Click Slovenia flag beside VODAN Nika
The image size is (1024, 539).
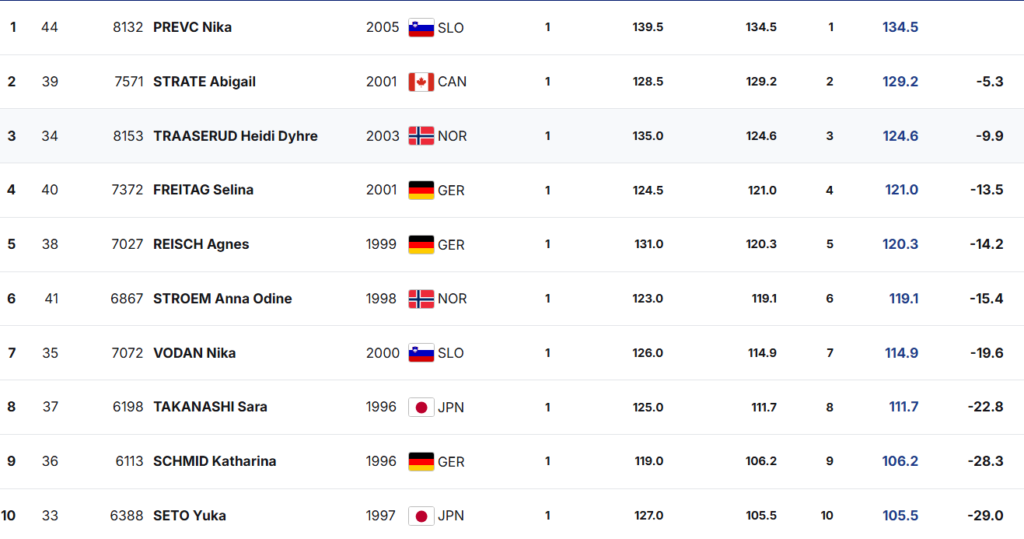pyautogui.click(x=421, y=353)
